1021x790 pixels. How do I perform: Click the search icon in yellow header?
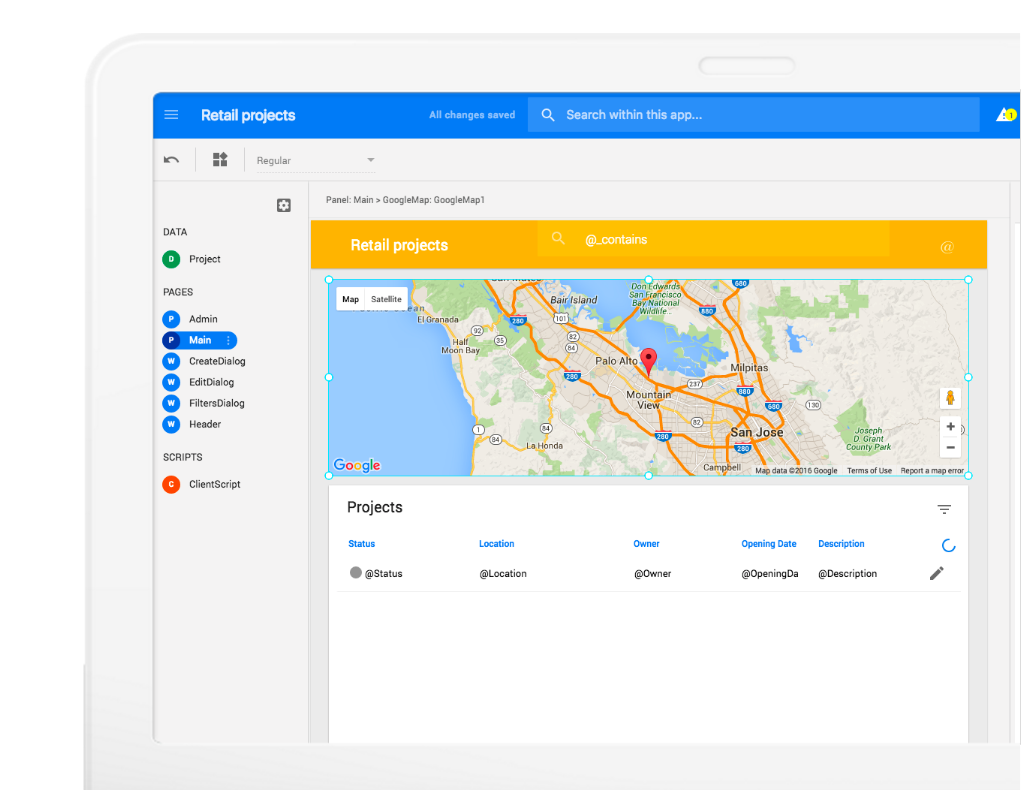(x=558, y=238)
